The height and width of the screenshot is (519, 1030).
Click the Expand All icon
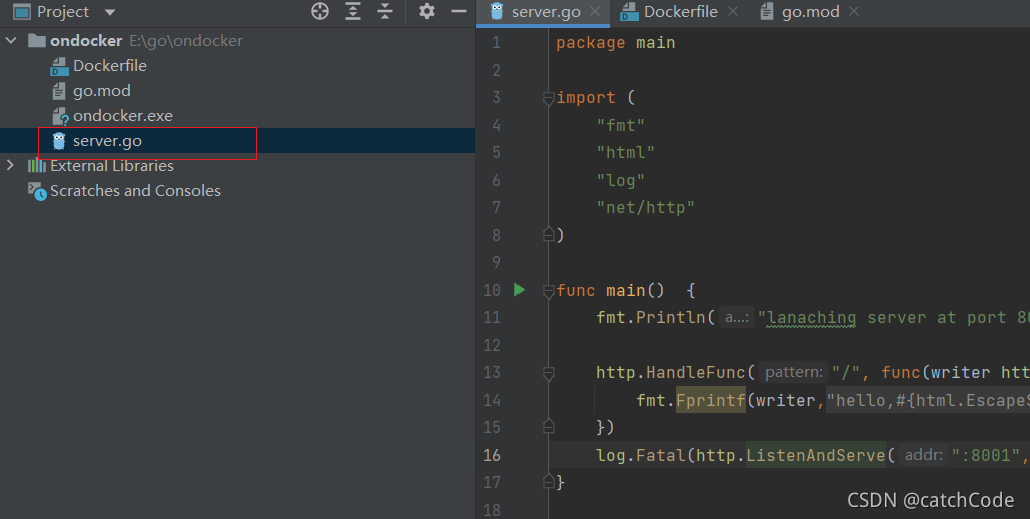(x=353, y=11)
